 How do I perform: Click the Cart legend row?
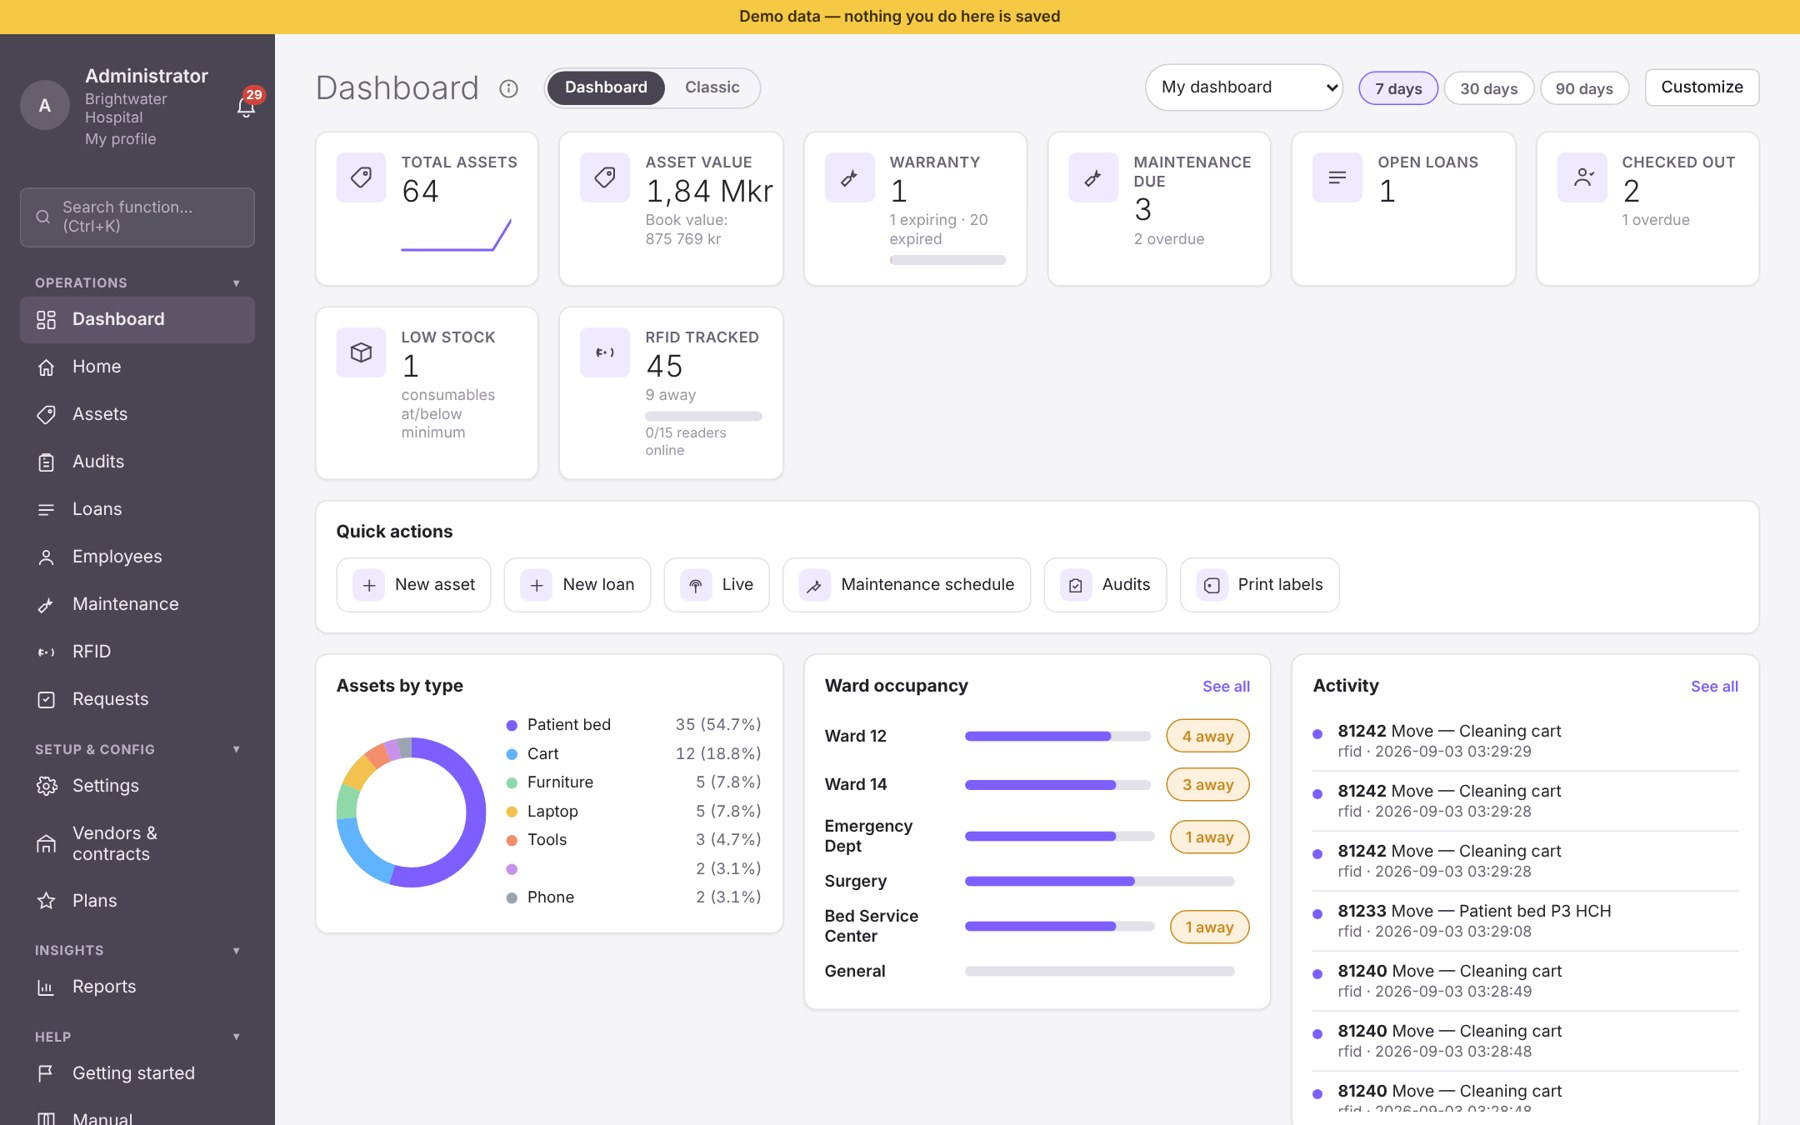[x=633, y=754]
